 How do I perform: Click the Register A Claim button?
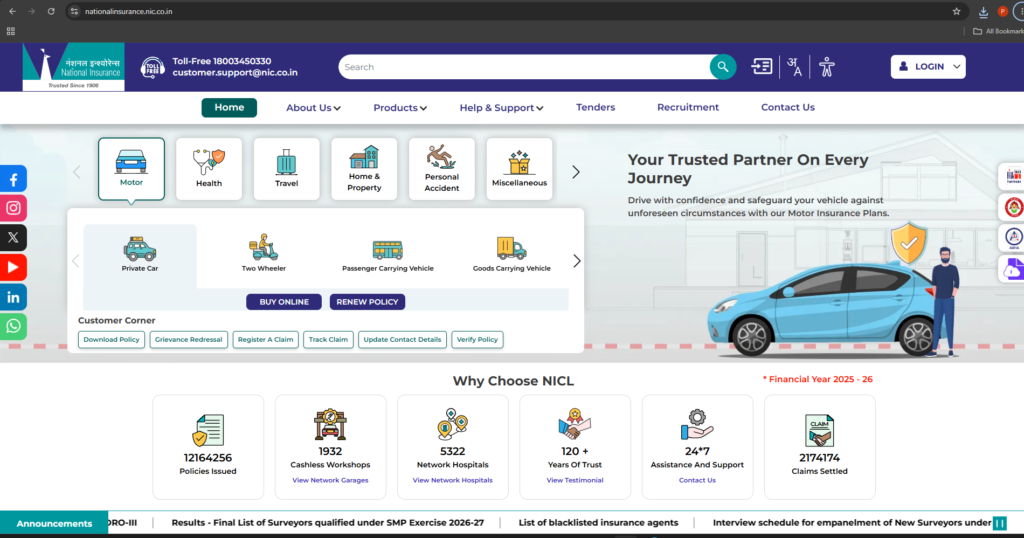click(265, 340)
